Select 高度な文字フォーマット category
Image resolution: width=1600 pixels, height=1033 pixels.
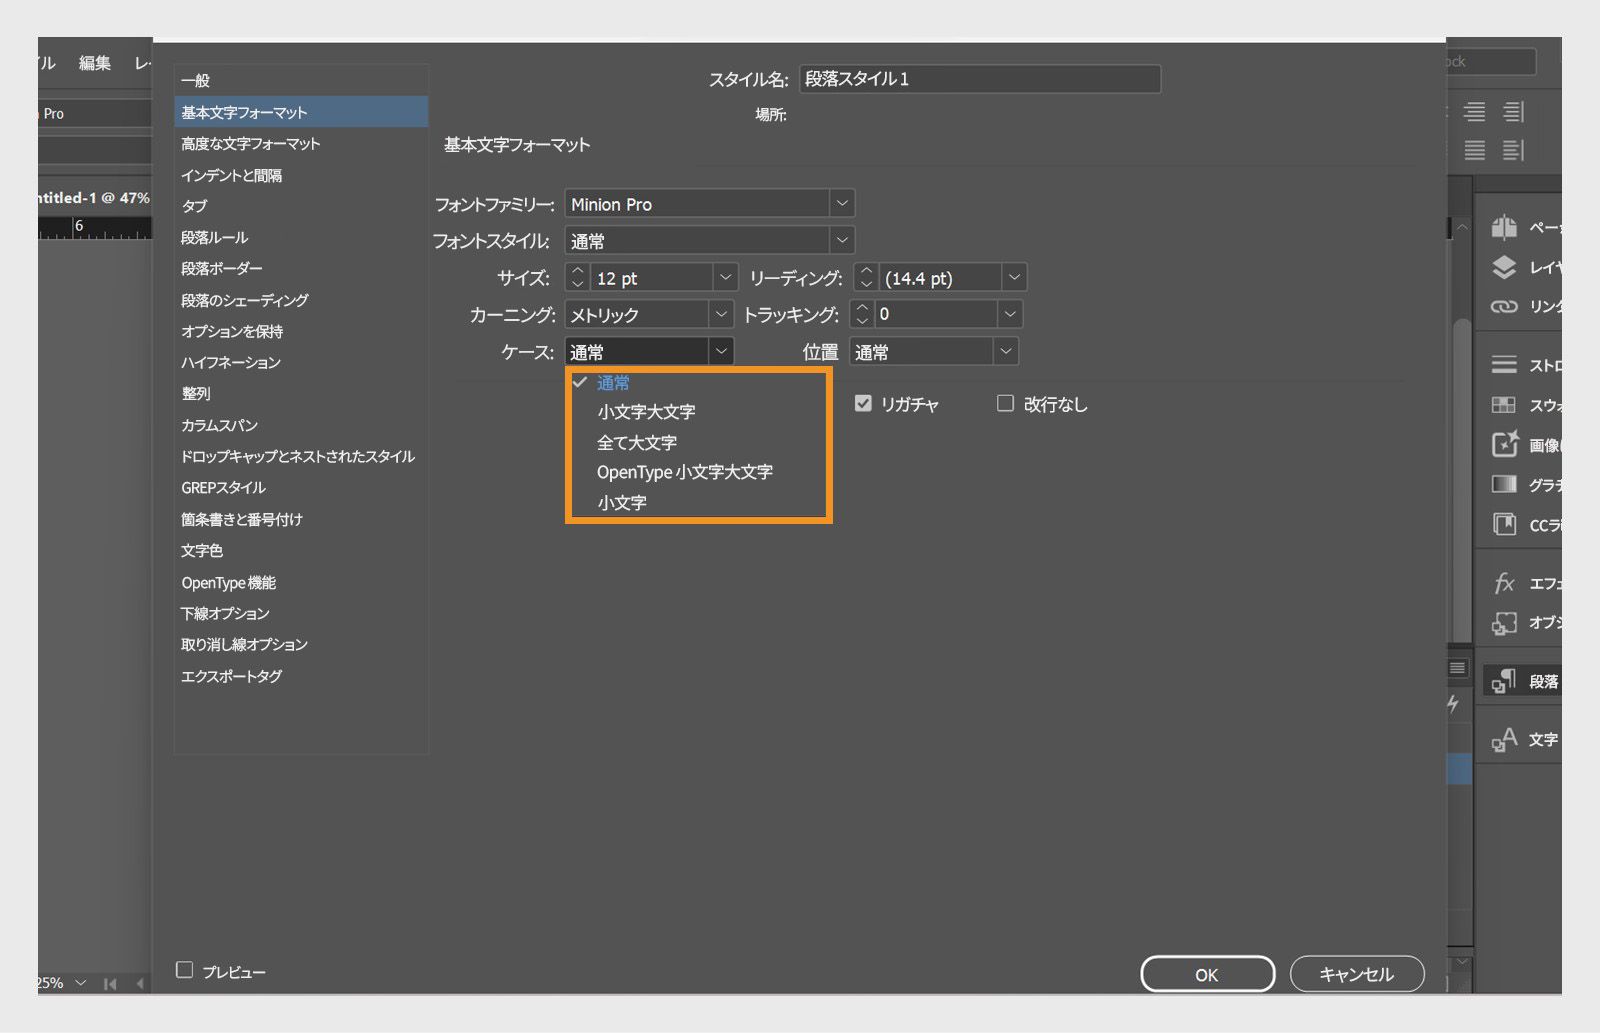click(301, 143)
